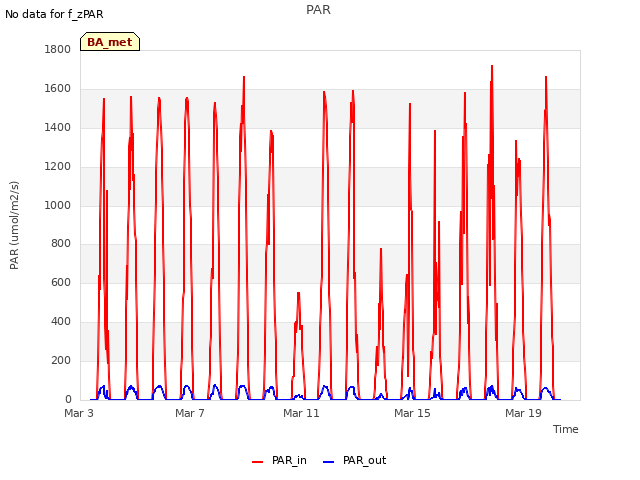
Task: Click the 0 y-axis label
Action: click(68, 399)
